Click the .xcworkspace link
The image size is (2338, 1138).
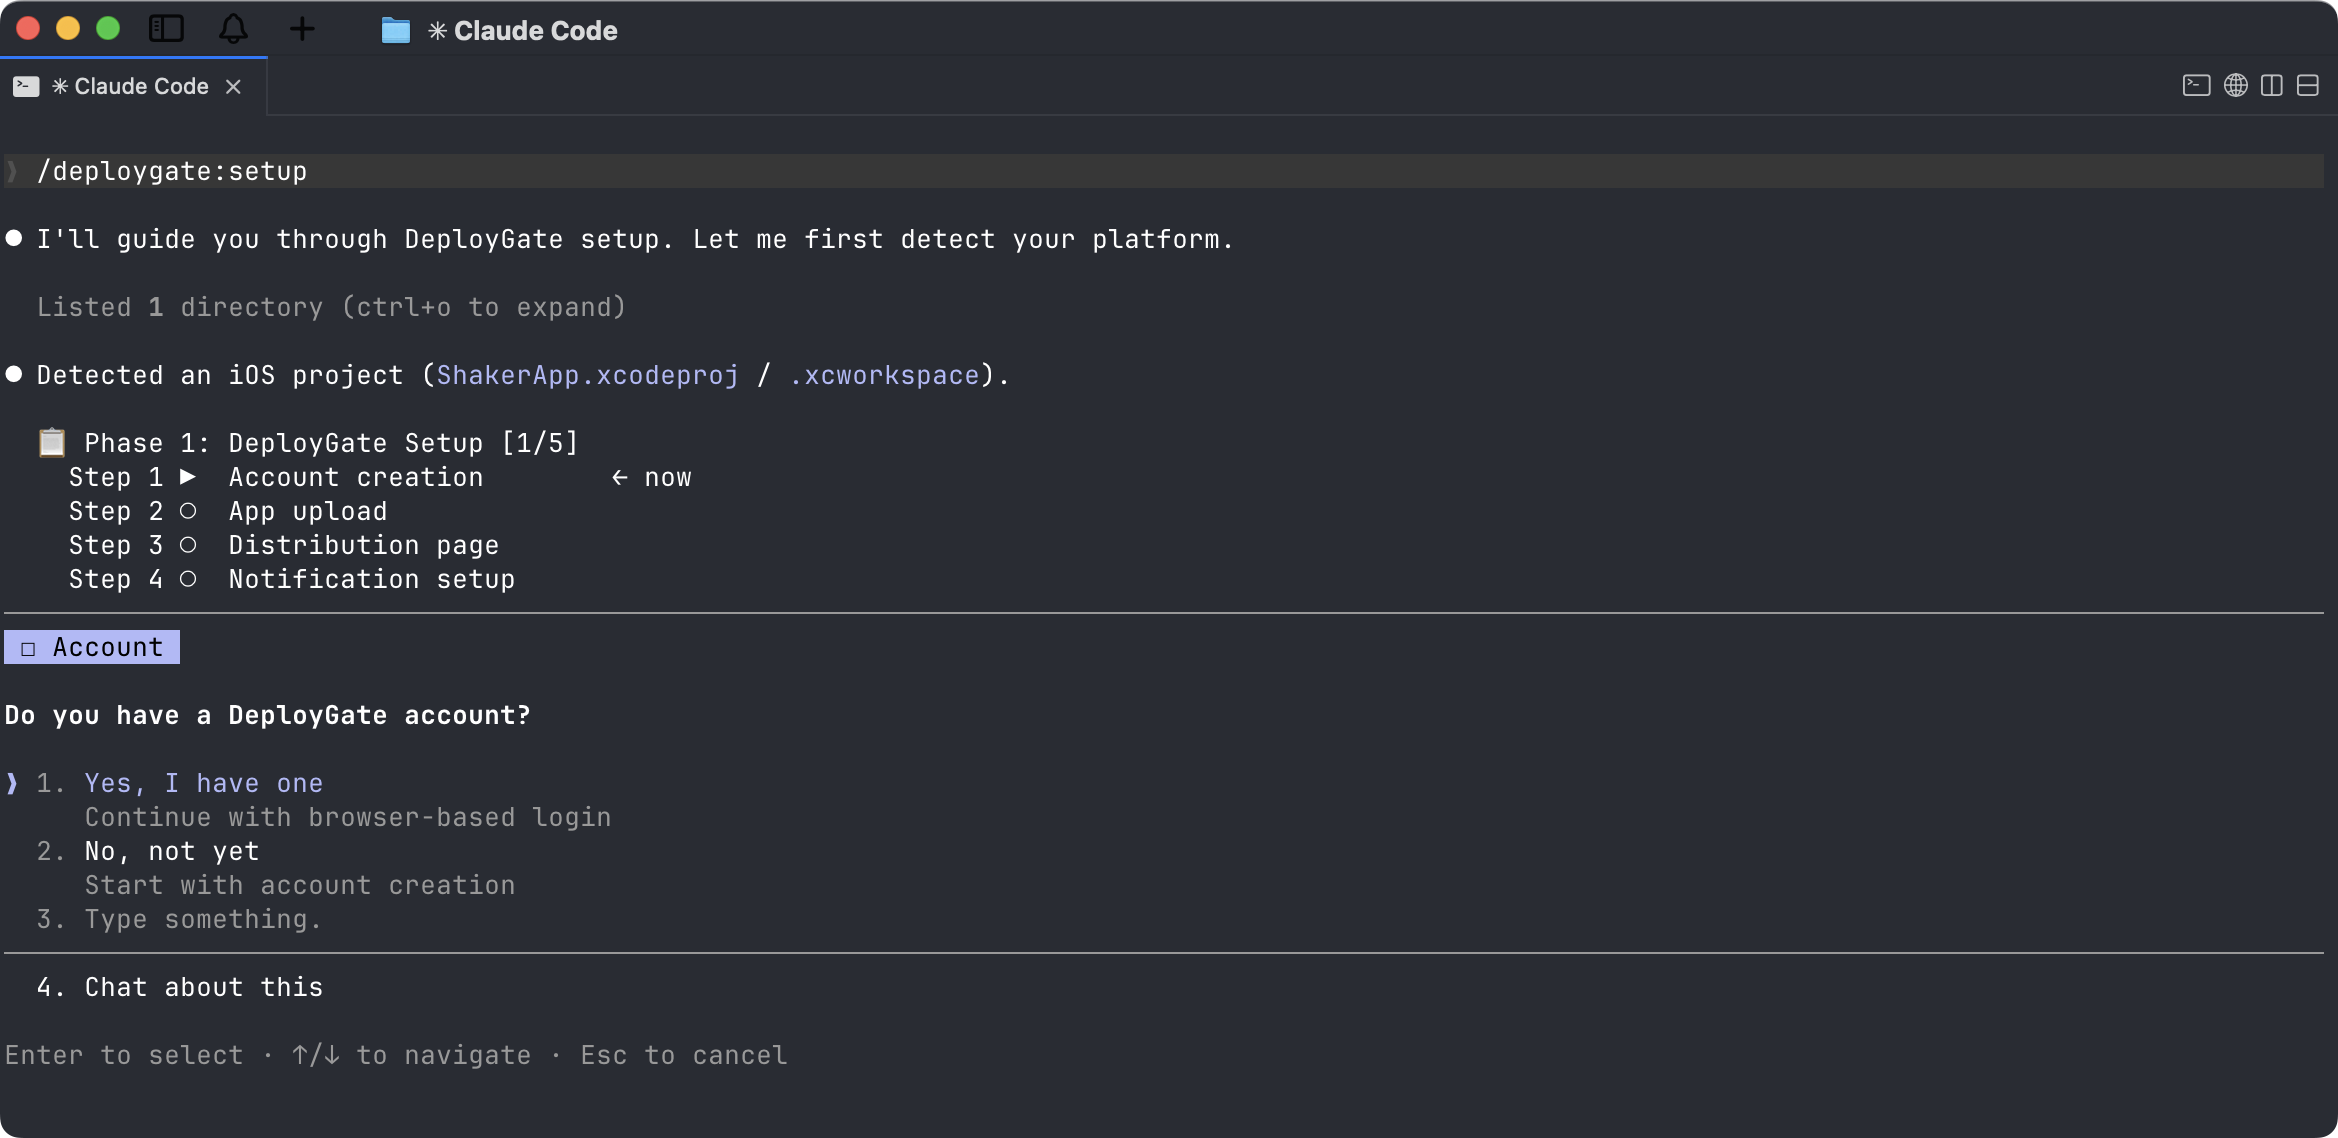coord(884,375)
